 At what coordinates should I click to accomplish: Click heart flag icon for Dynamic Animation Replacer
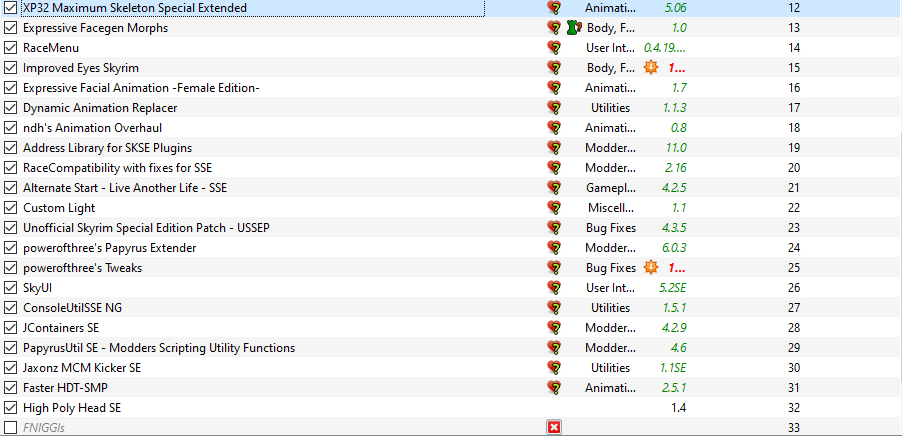[554, 108]
